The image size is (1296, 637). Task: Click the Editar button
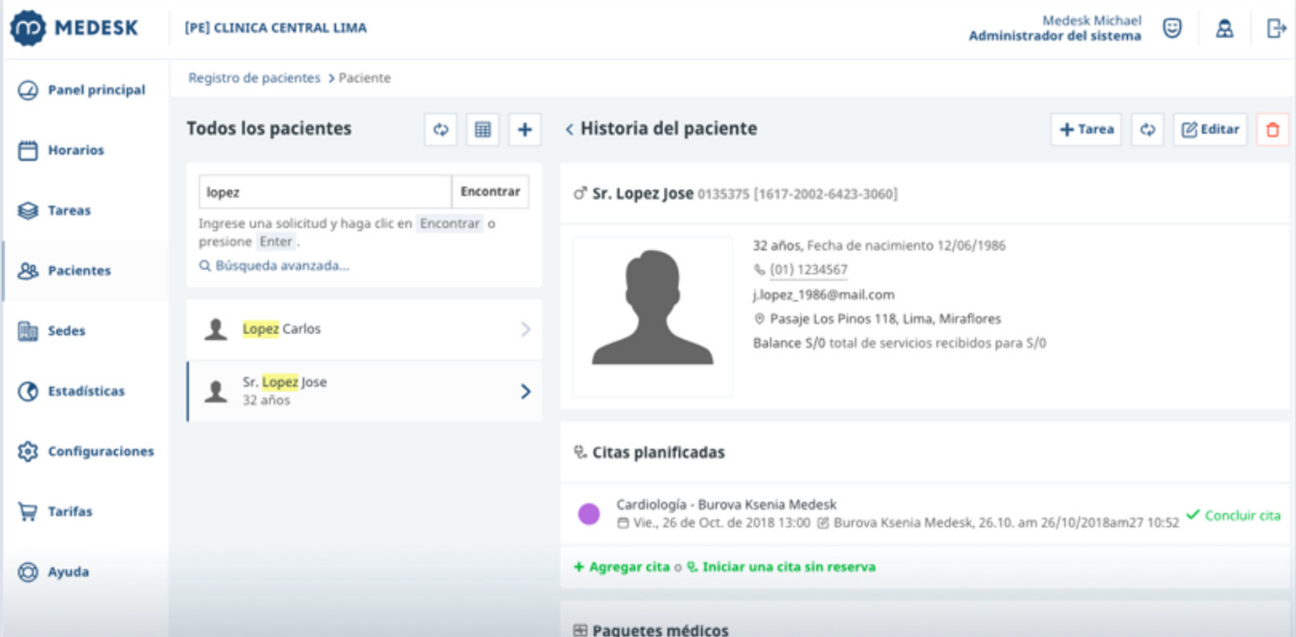[1210, 129]
